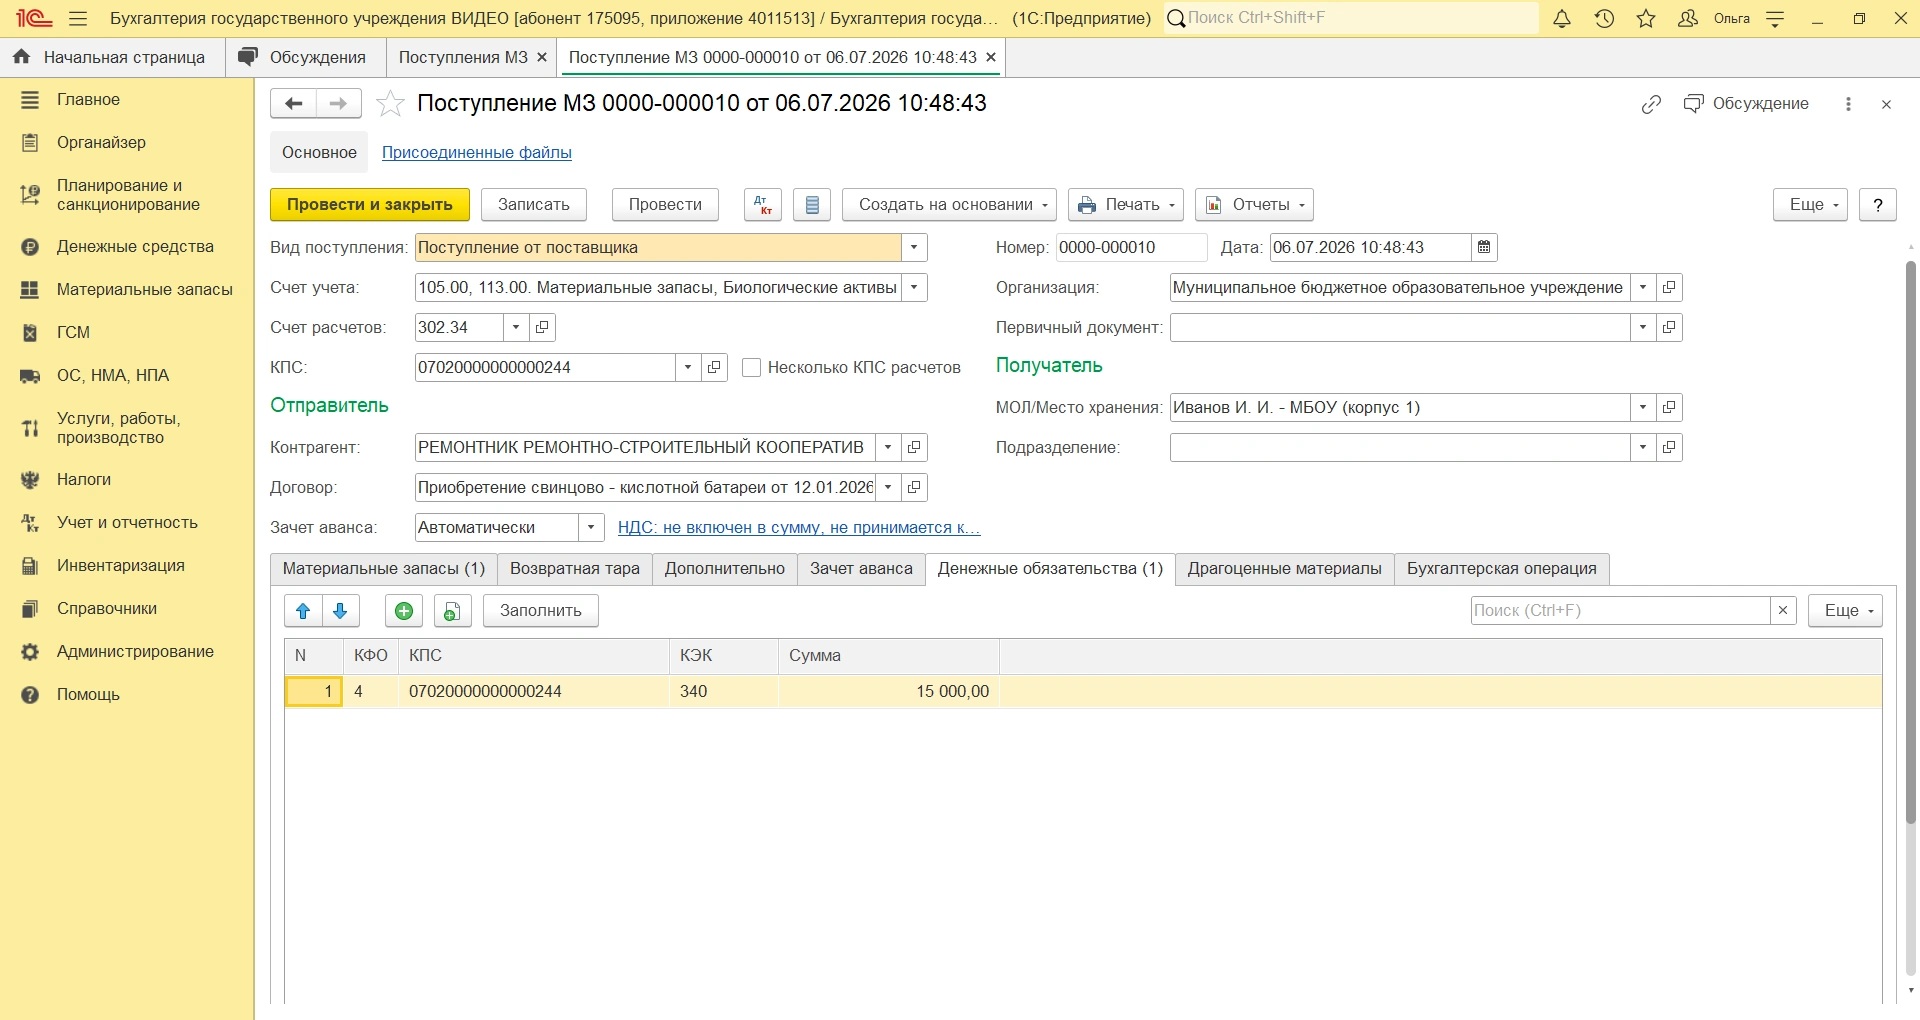Expand the Организация dropdown arrow
The width and height of the screenshot is (1920, 1020).
[1643, 287]
